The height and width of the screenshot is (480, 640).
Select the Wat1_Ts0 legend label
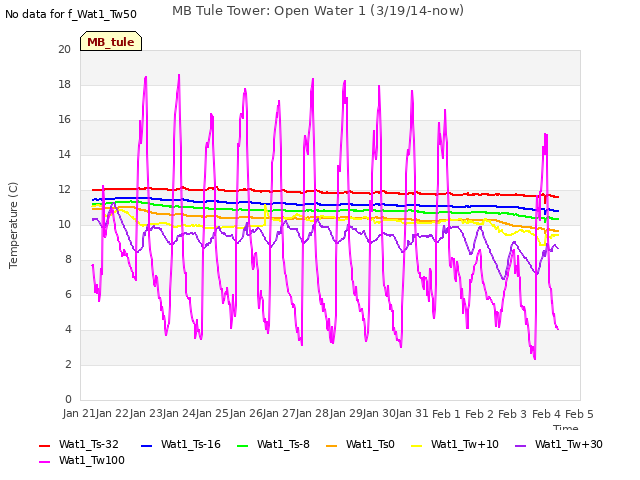pos(370,444)
